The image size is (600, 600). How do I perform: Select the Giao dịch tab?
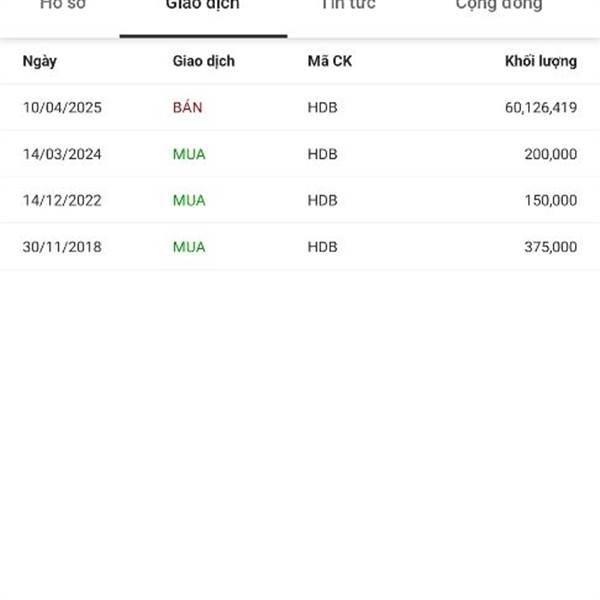pyautogui.click(x=203, y=5)
